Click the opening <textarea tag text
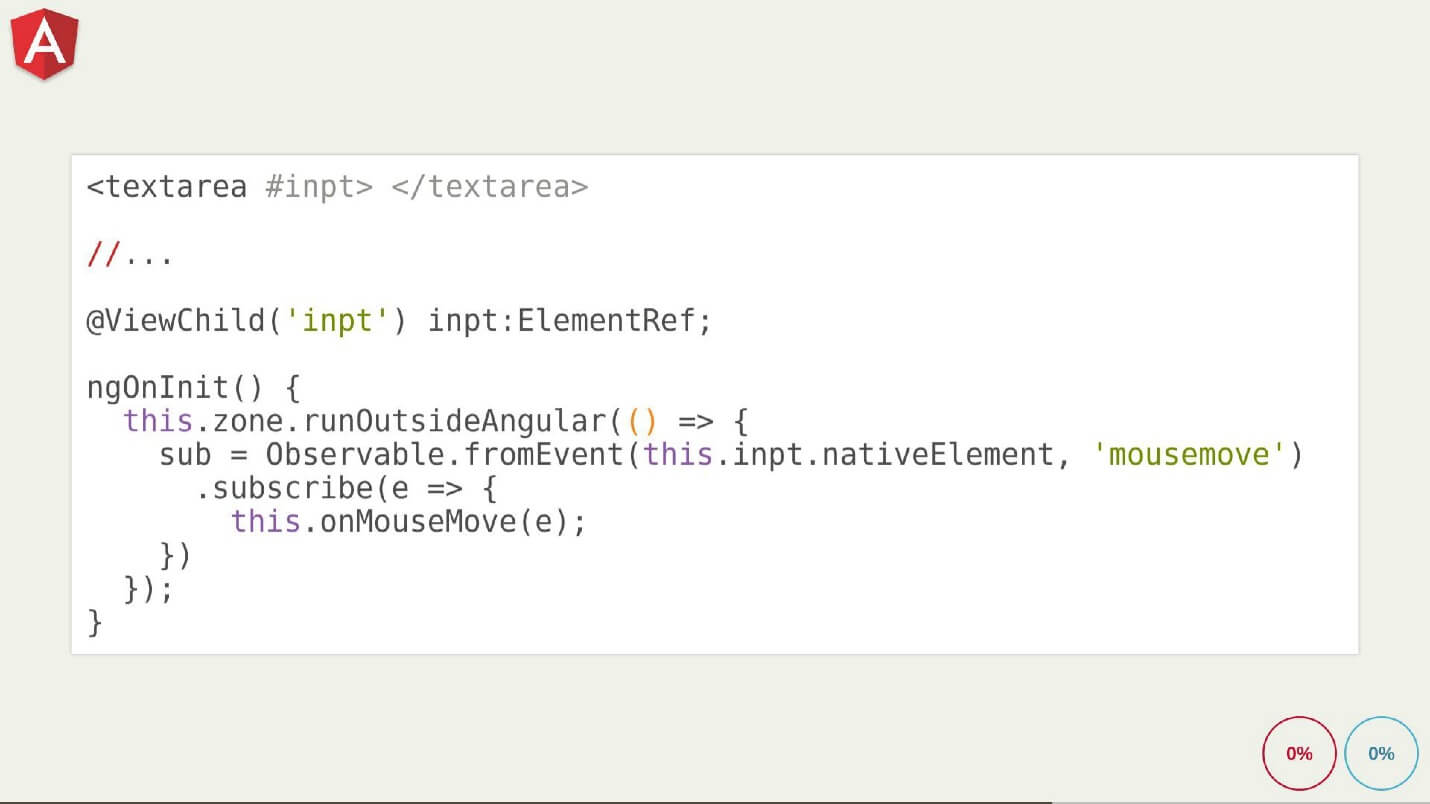The width and height of the screenshot is (1430, 804). 167,187
